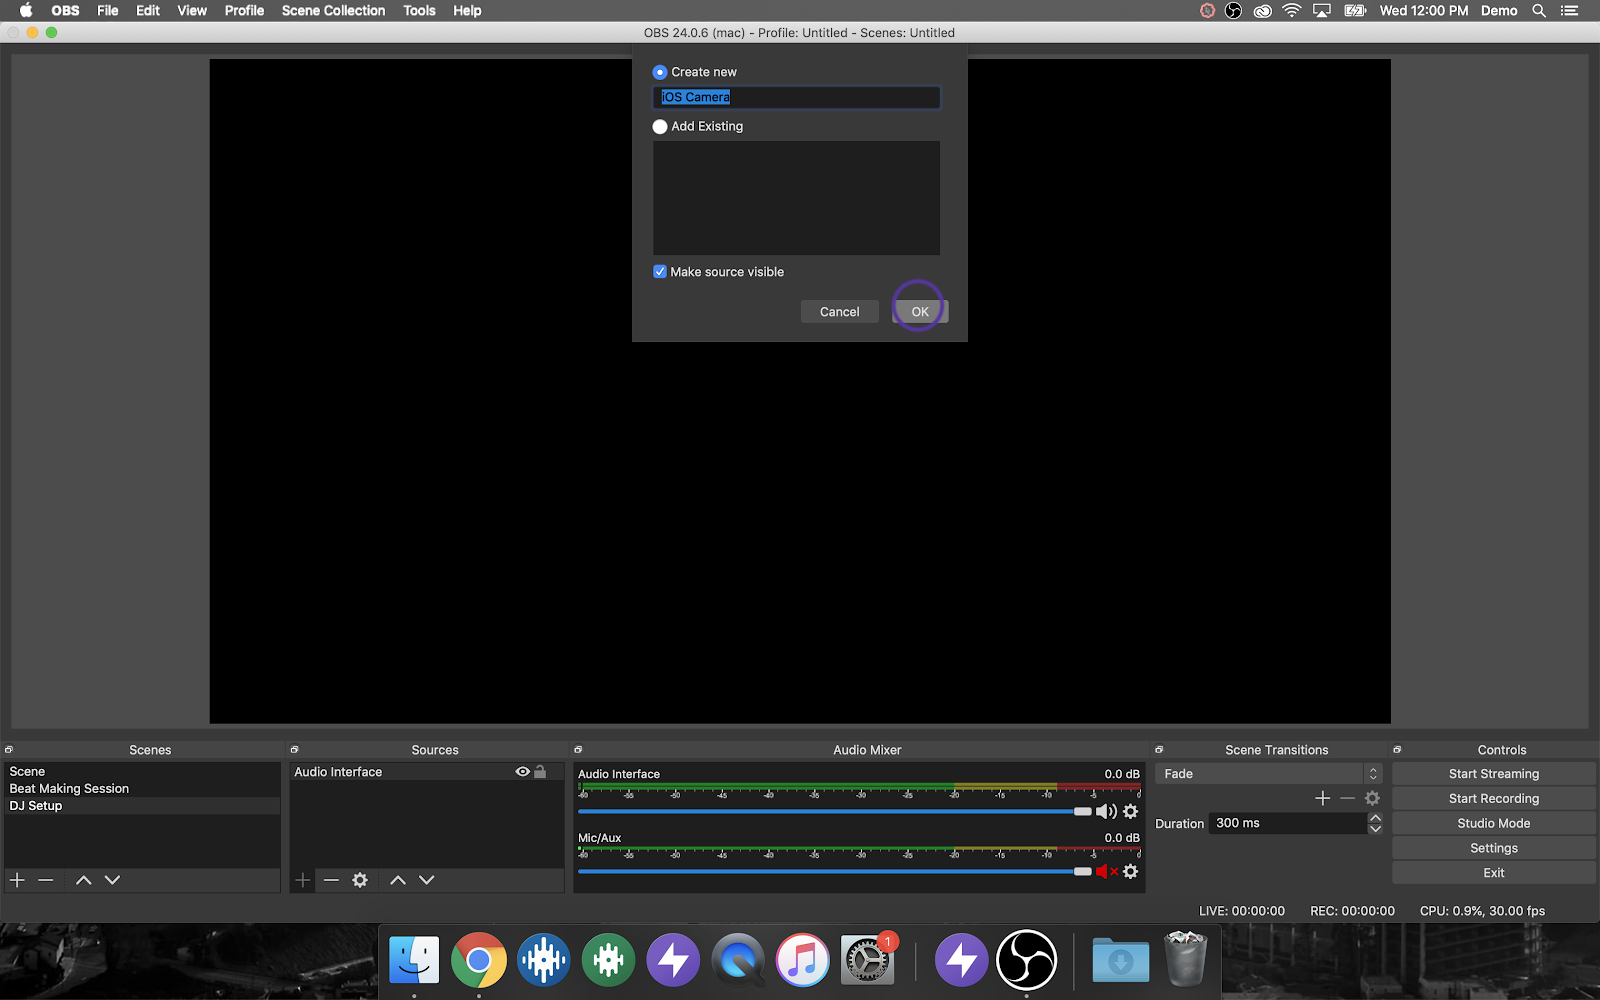Image resolution: width=1600 pixels, height=1000 pixels.
Task: Decrease the transition duration with down arrow
Action: pyautogui.click(x=1375, y=829)
